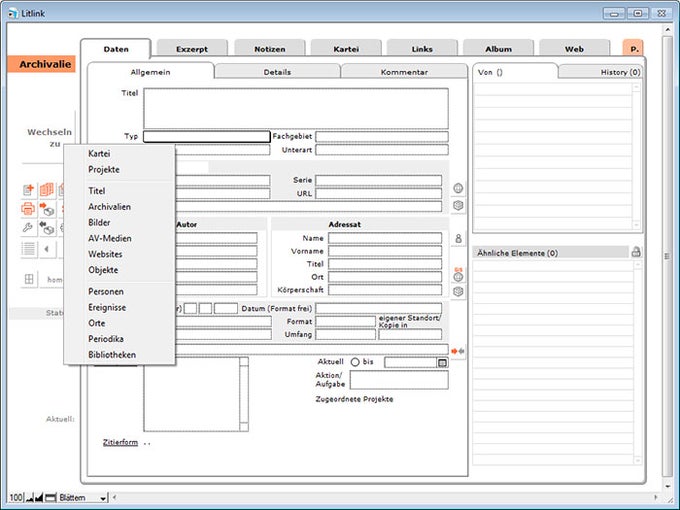Open the calendar picker next to bis field
Screen dimensions: 680x510
442,363
